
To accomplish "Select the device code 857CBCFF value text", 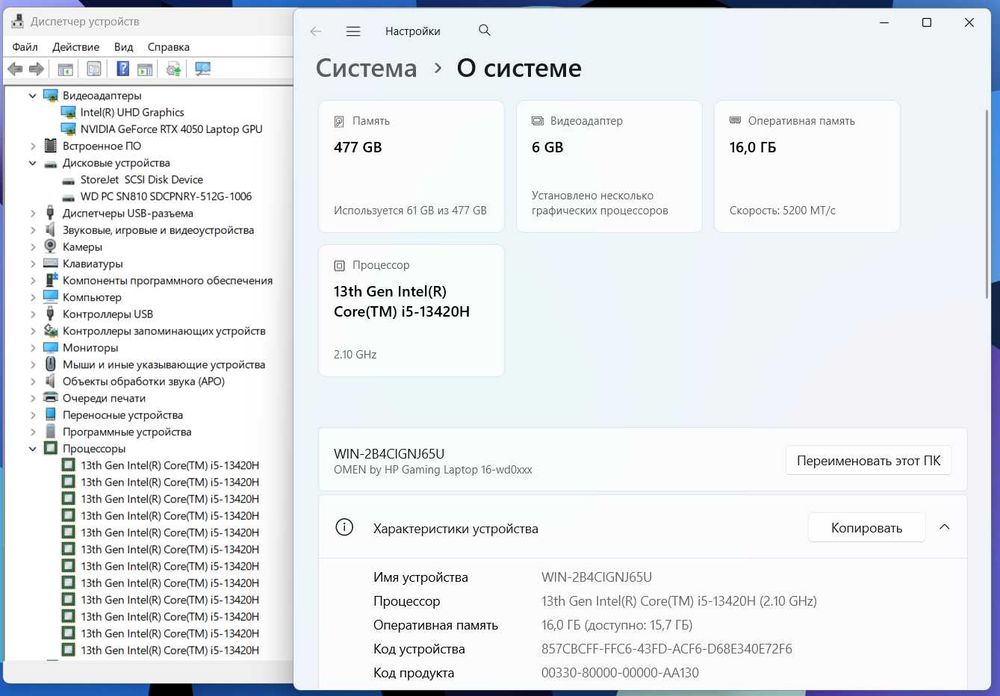I will 666,649.
